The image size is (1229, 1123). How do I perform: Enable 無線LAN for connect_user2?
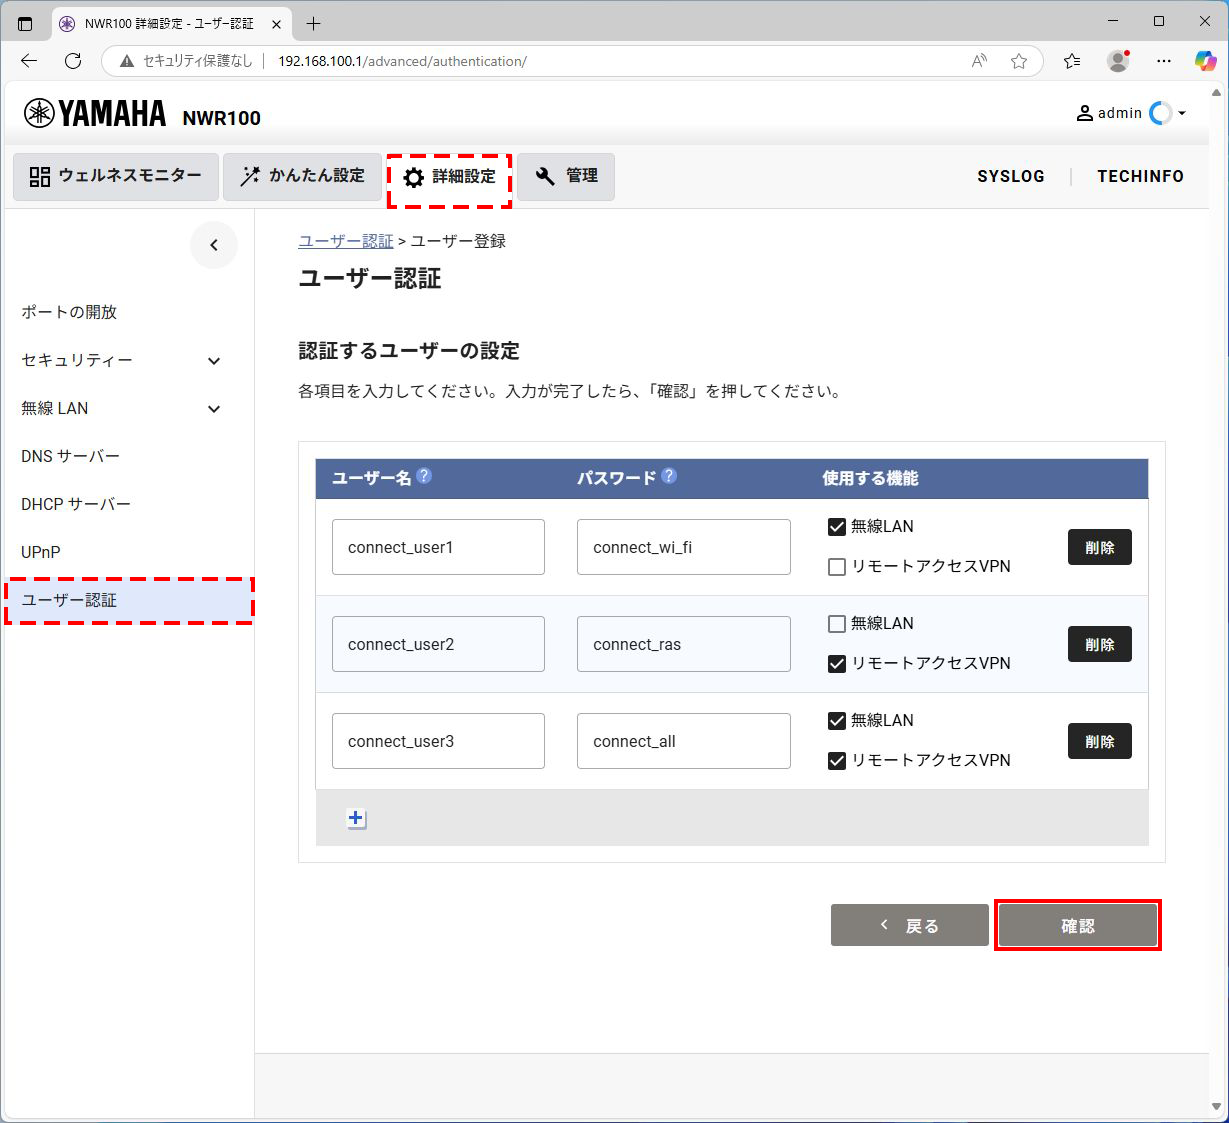pos(836,623)
